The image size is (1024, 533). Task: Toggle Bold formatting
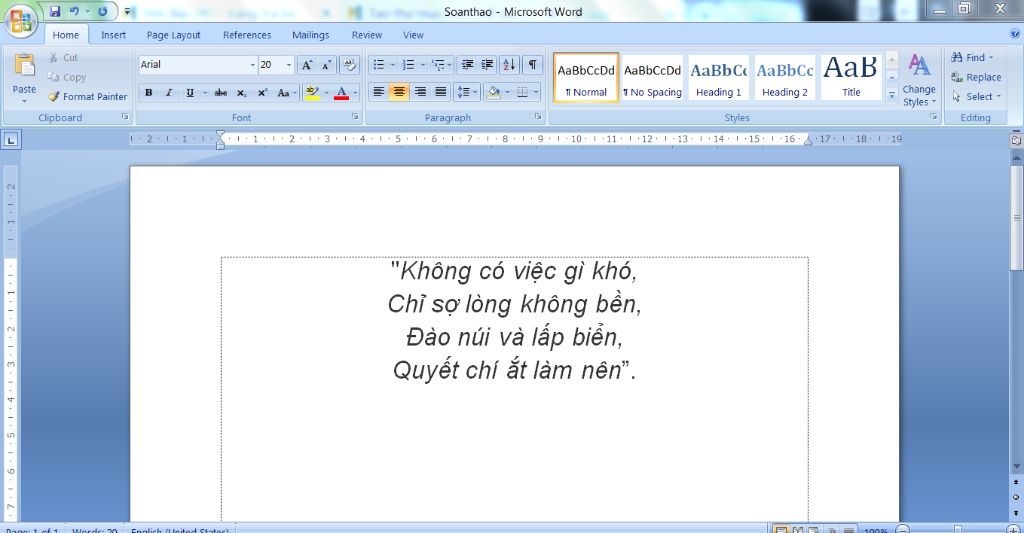point(149,93)
